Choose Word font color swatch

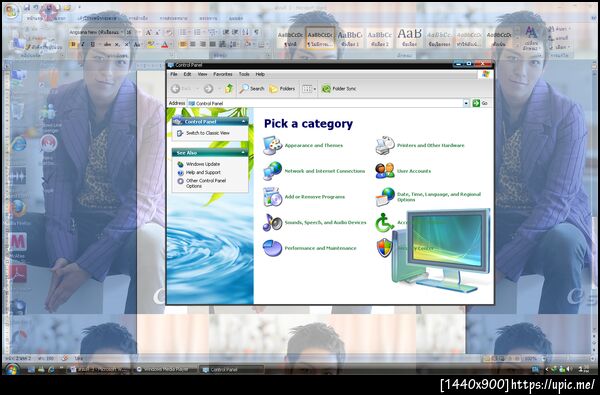tap(164, 45)
